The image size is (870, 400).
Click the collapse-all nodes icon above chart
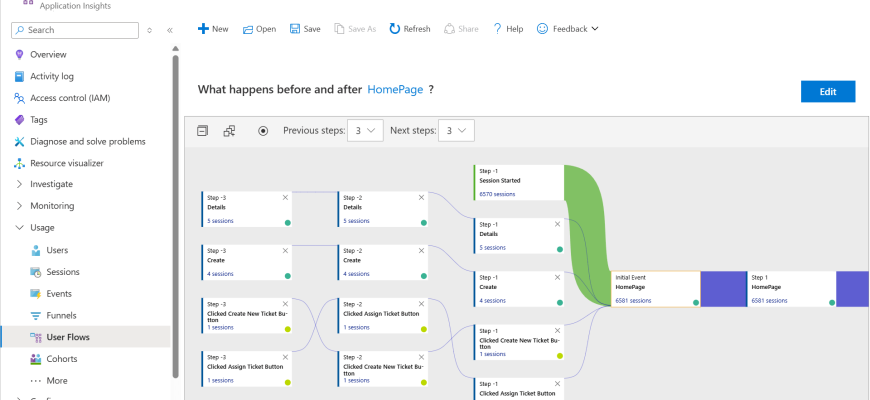point(202,130)
